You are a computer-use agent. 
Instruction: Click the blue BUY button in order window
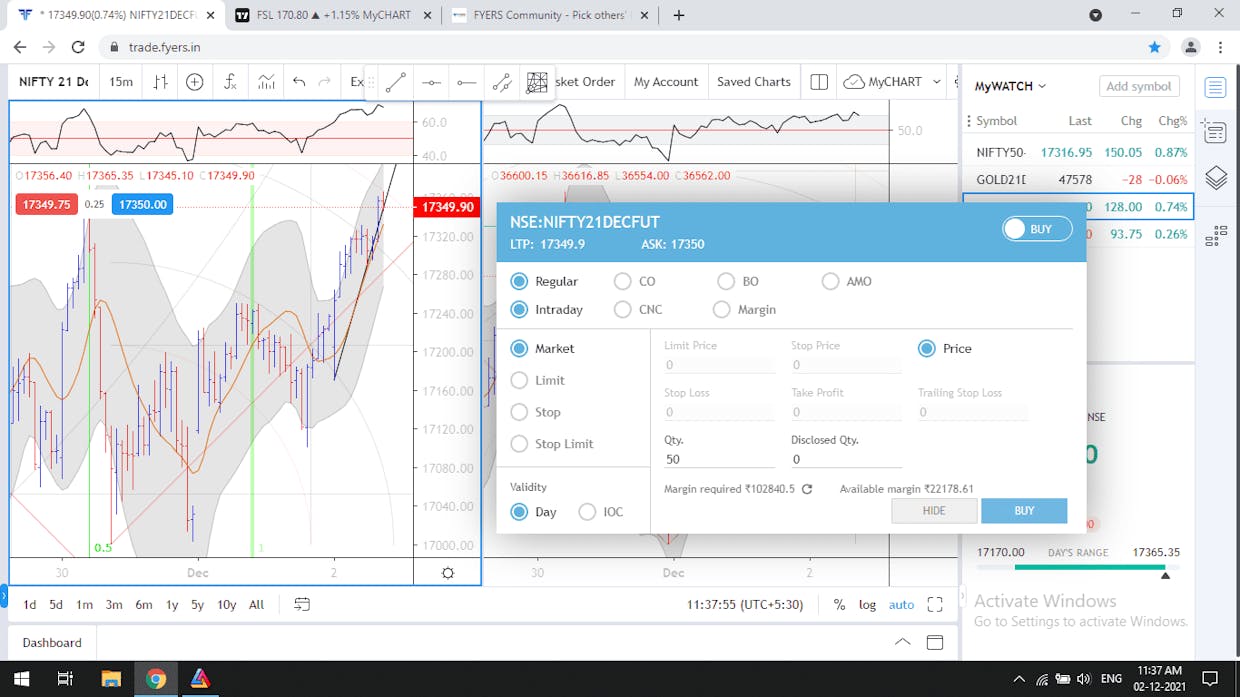[1024, 510]
